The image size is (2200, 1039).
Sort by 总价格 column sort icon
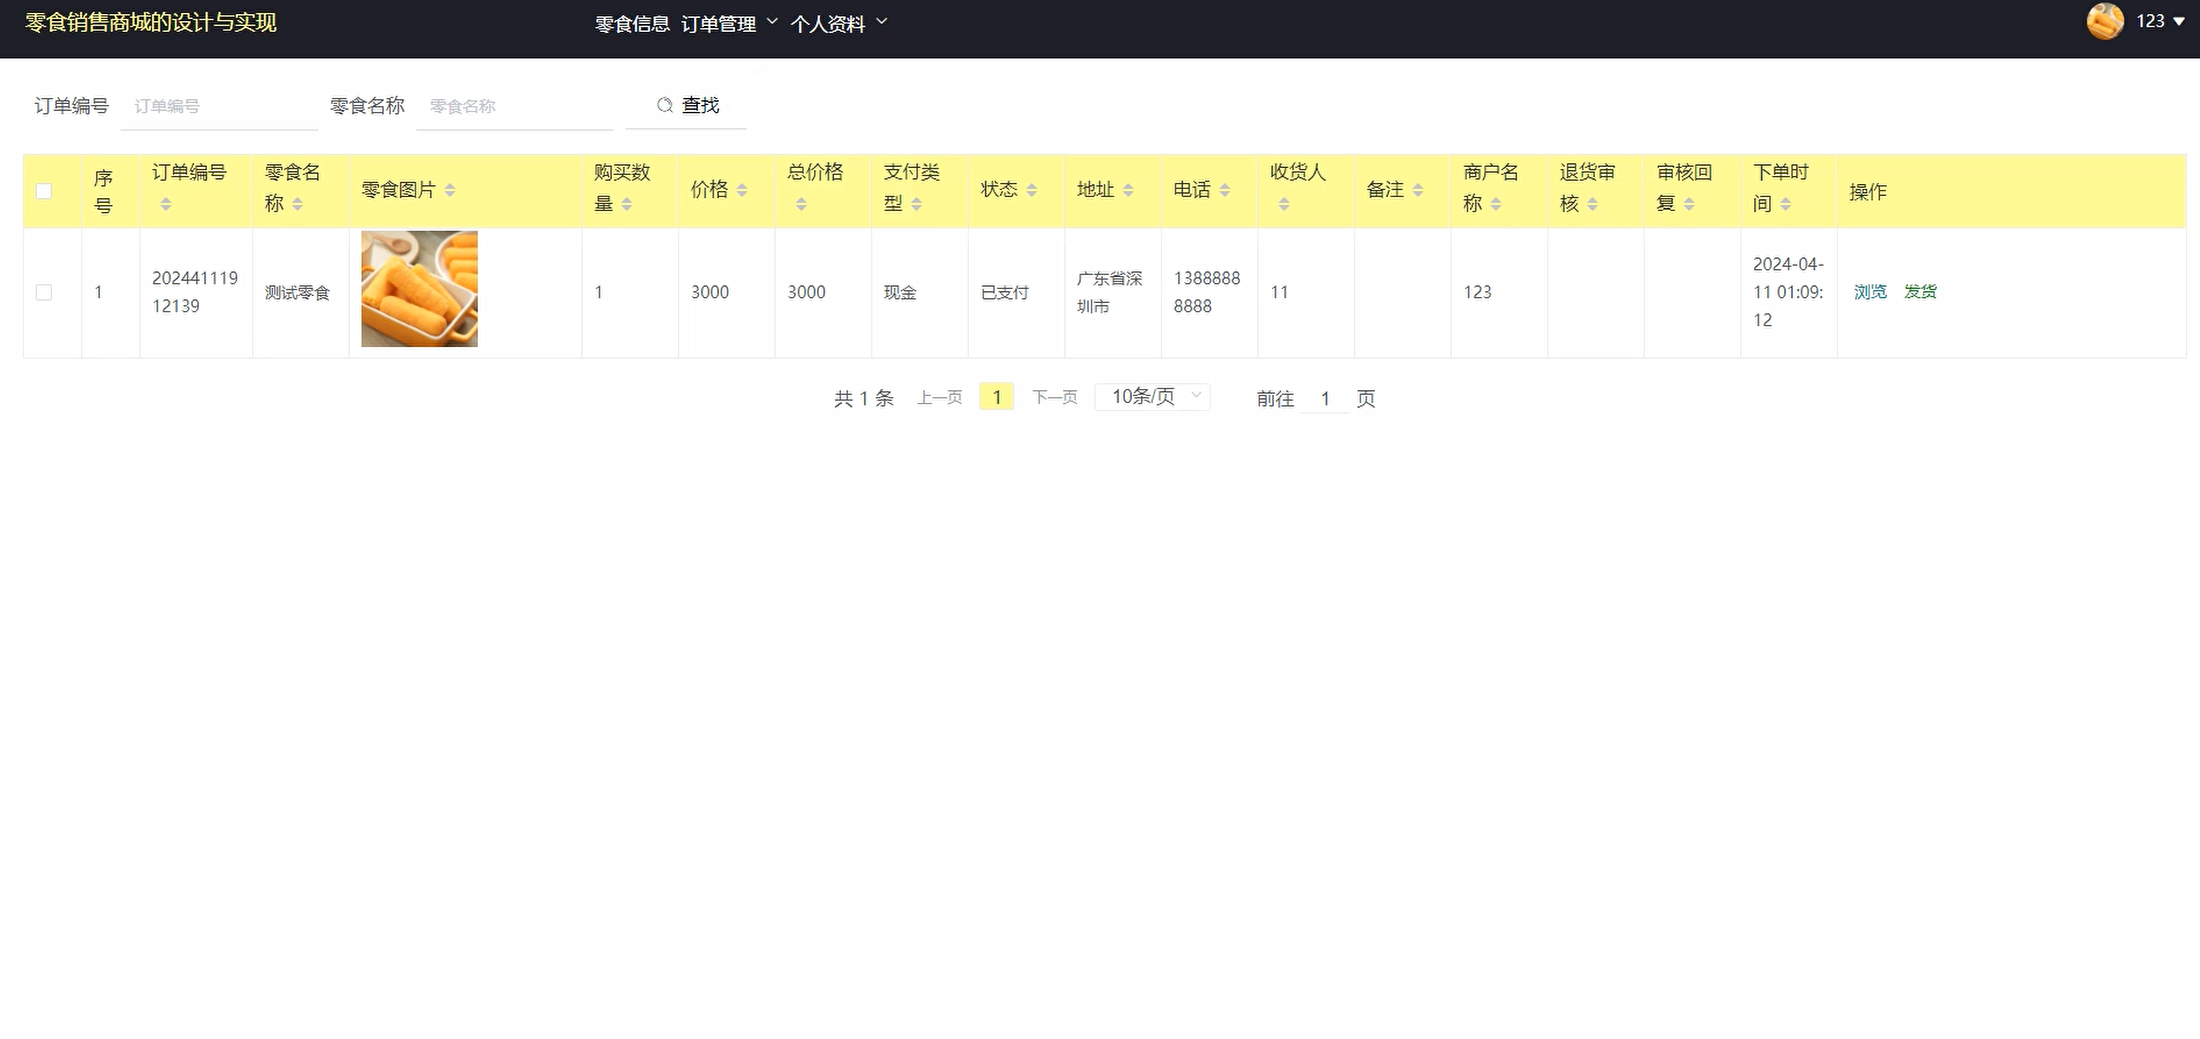(x=801, y=204)
